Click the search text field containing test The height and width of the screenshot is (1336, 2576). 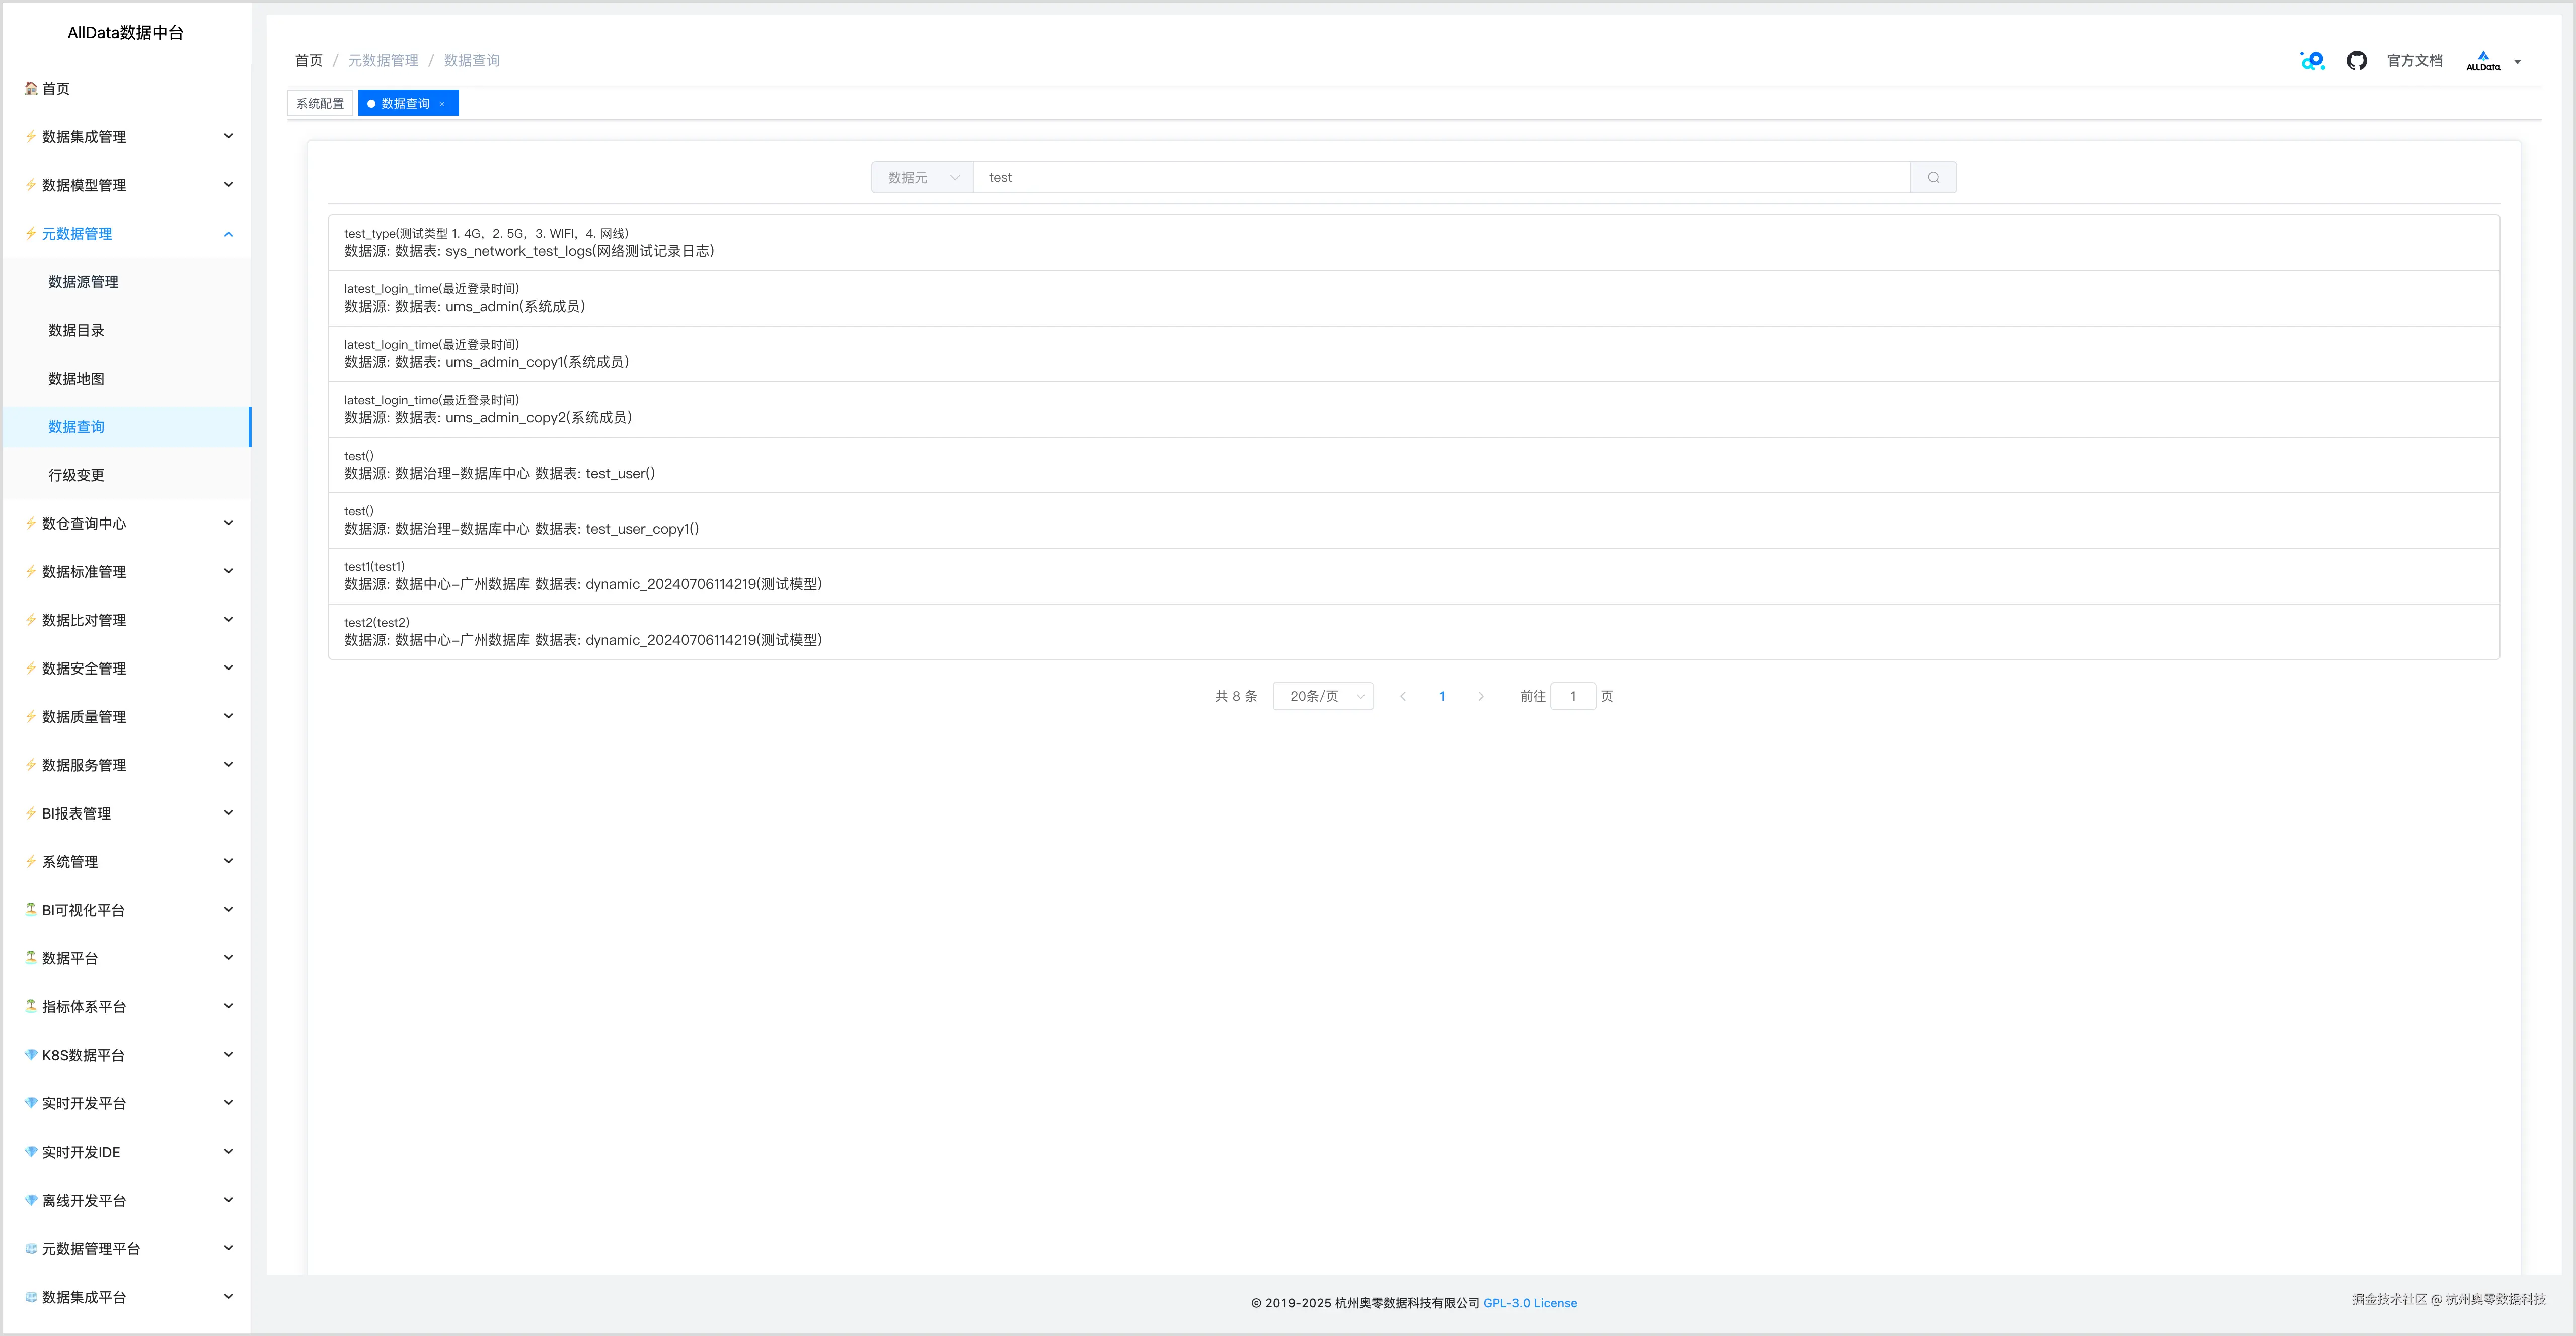(1440, 177)
